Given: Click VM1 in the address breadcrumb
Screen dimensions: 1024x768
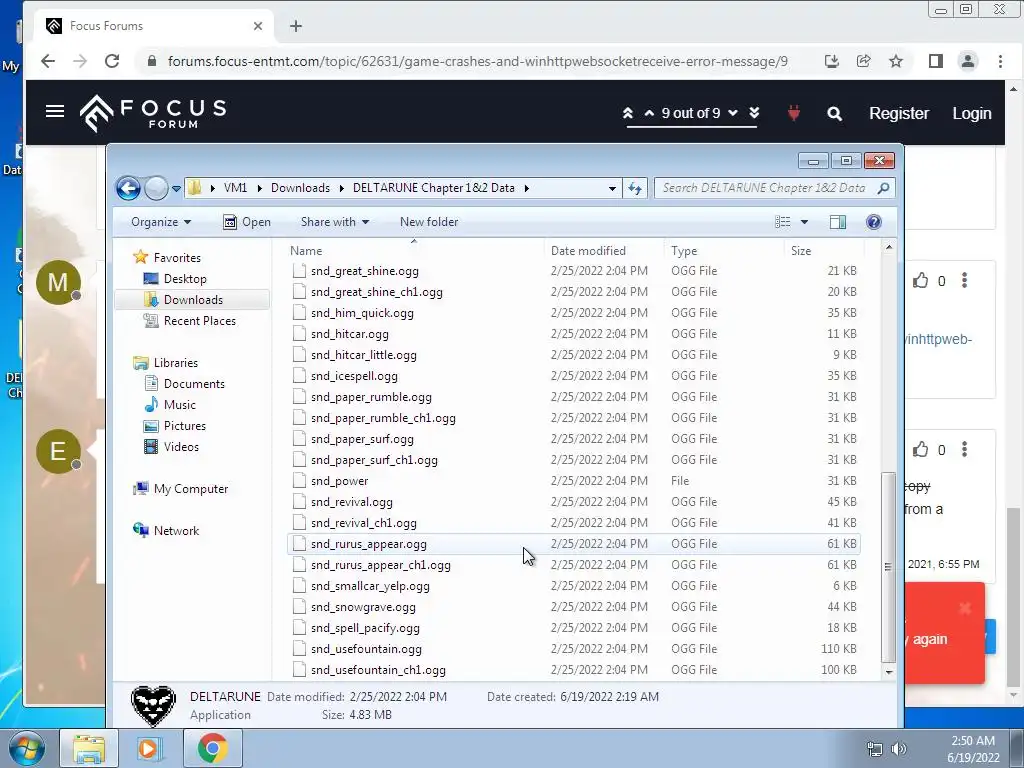Looking at the screenshot, I should (235, 188).
